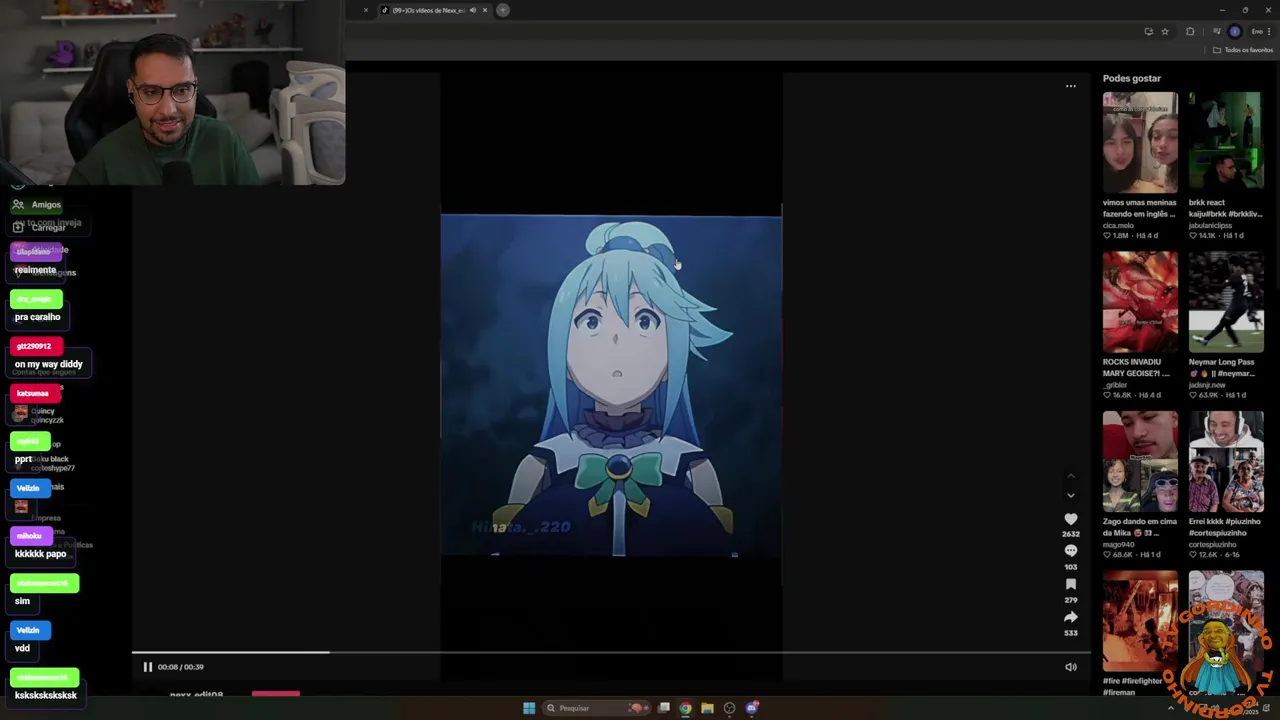The image size is (1280, 720).
Task: Mute tab audio via tab speaker icon
Action: point(473,10)
